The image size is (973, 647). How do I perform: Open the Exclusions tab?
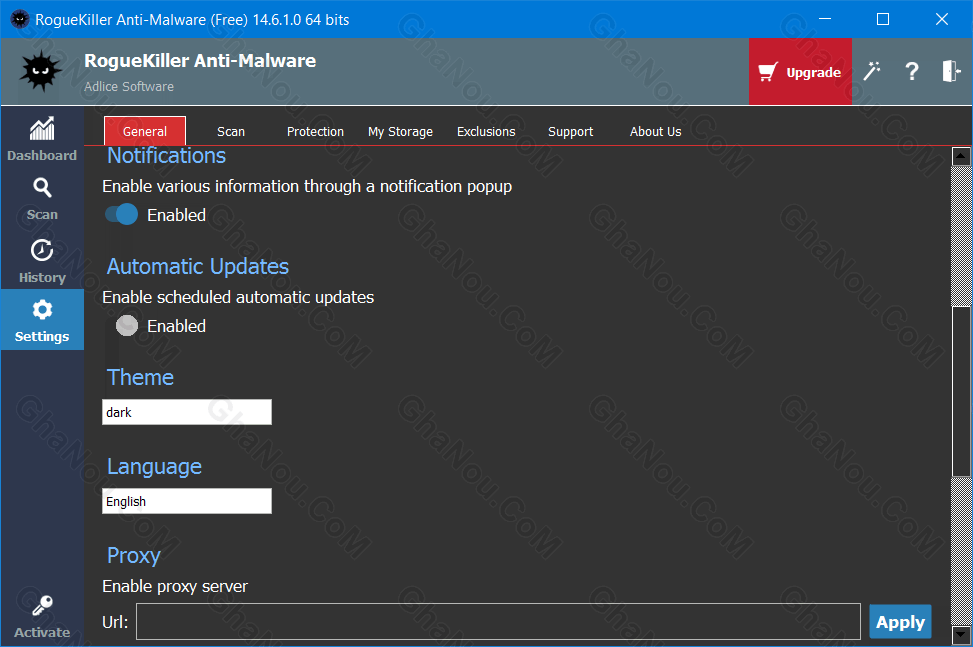coord(486,132)
